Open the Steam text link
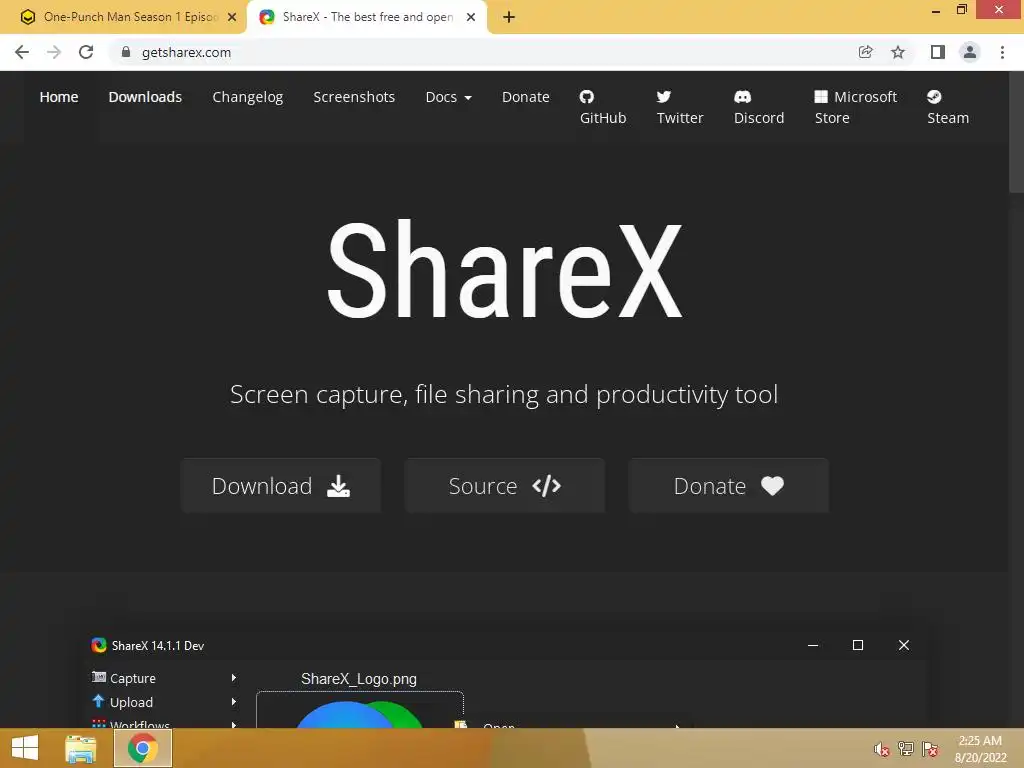The image size is (1024, 768). (948, 118)
